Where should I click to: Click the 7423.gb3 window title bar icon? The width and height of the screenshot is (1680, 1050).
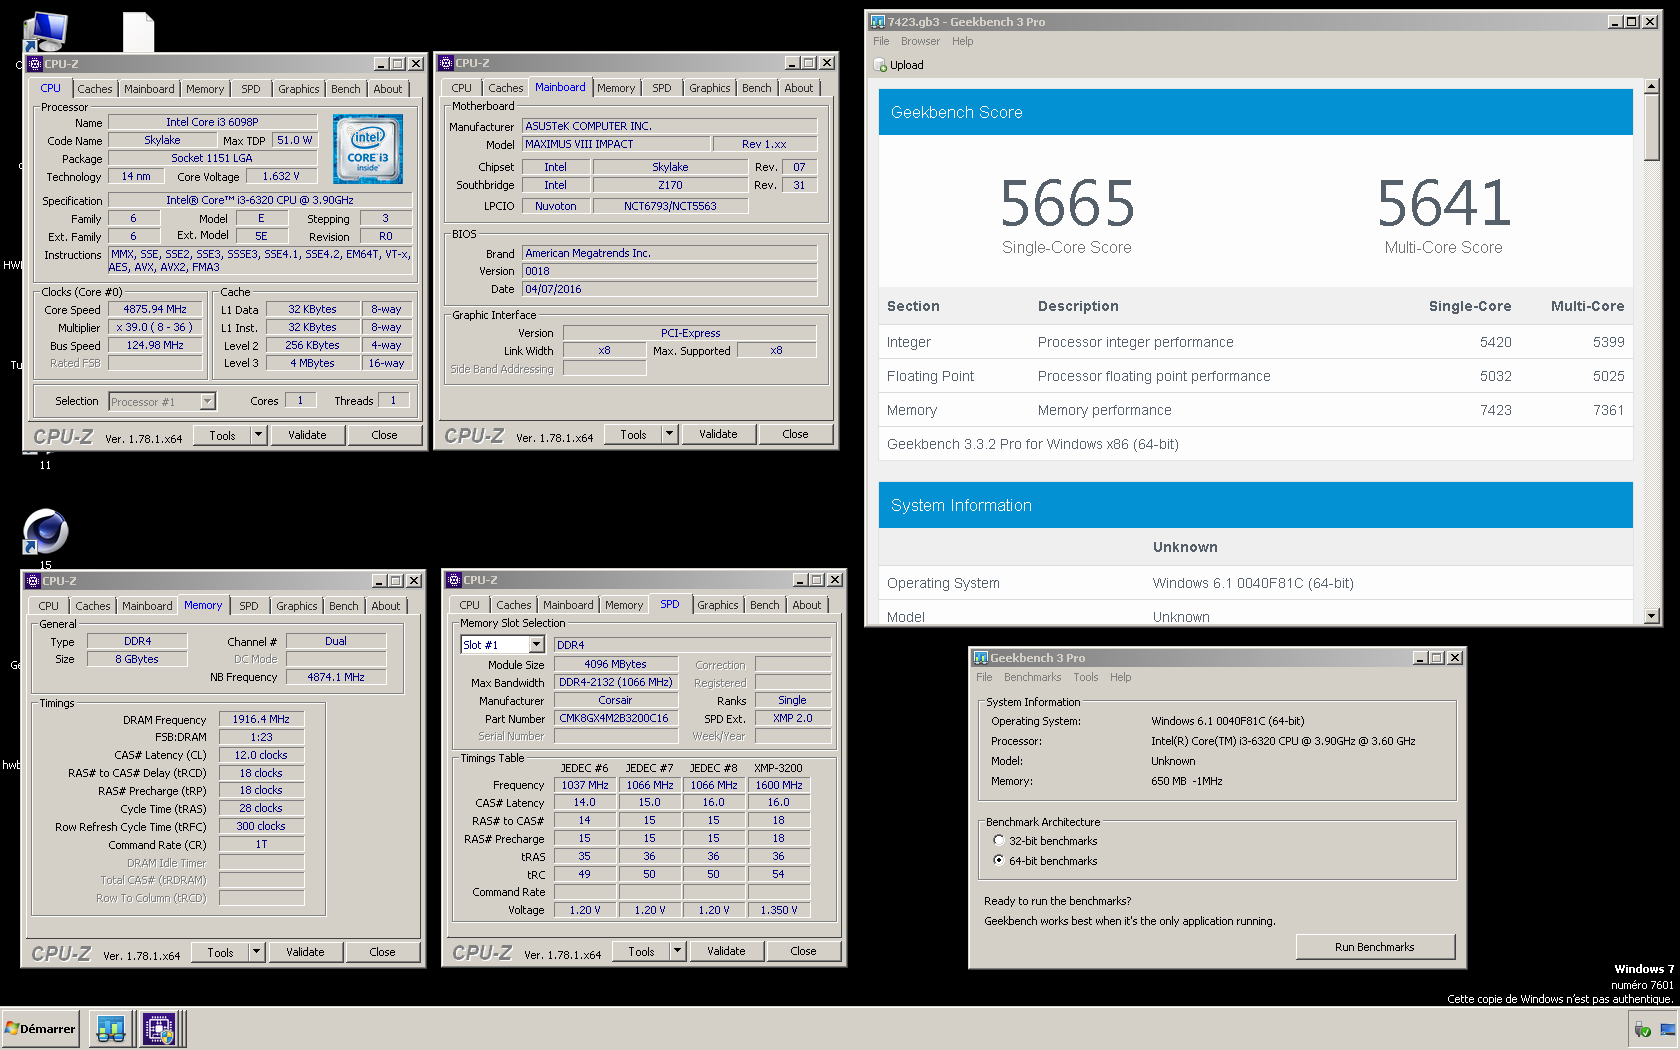878,21
